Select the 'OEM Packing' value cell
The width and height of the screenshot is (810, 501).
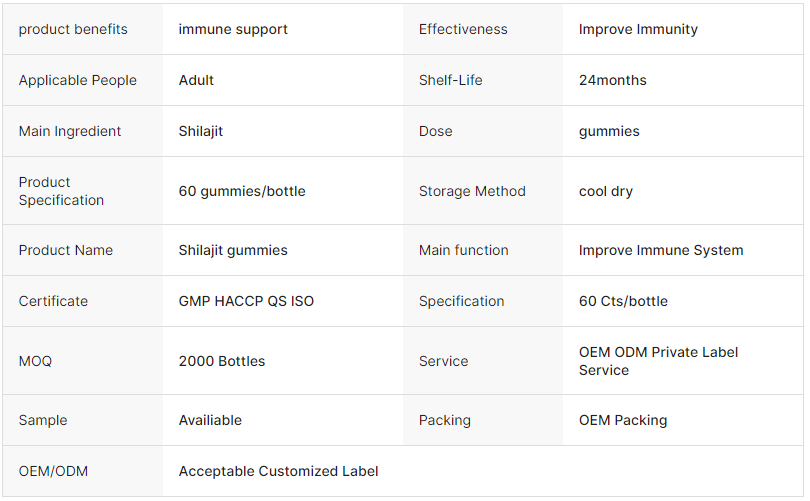(623, 420)
